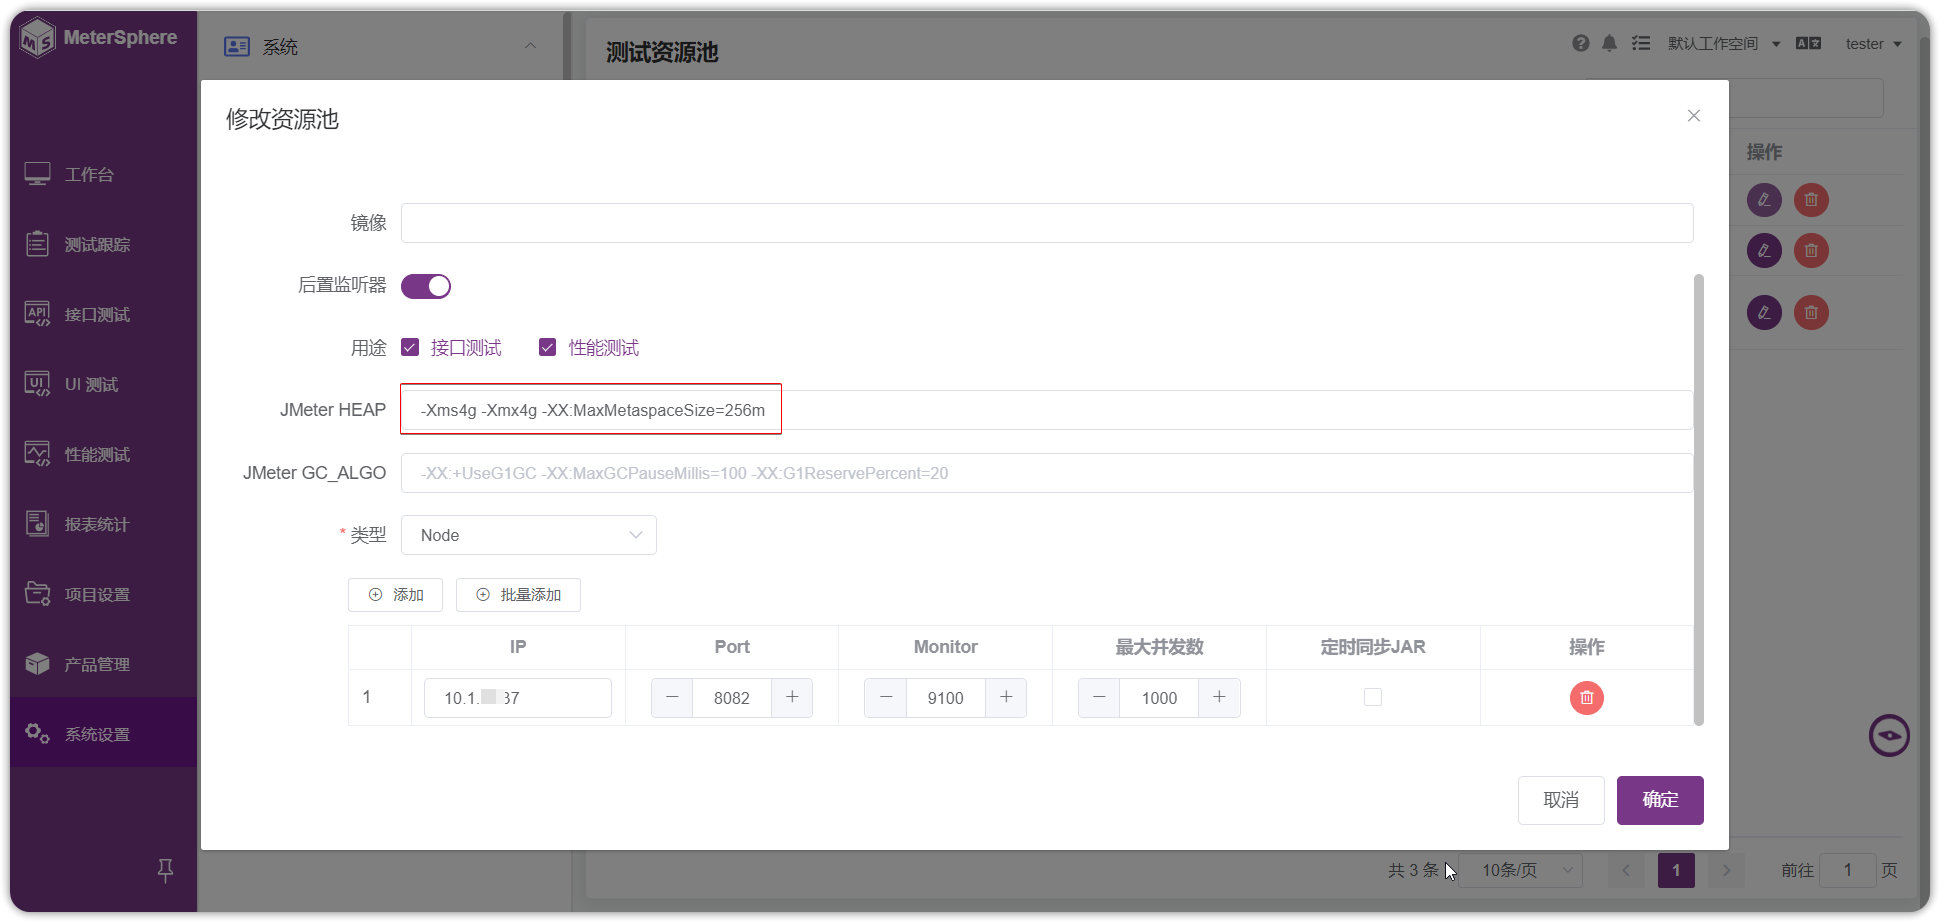The image size is (1940, 922).
Task: Uncheck the 性能测试 checkbox
Action: (x=547, y=347)
